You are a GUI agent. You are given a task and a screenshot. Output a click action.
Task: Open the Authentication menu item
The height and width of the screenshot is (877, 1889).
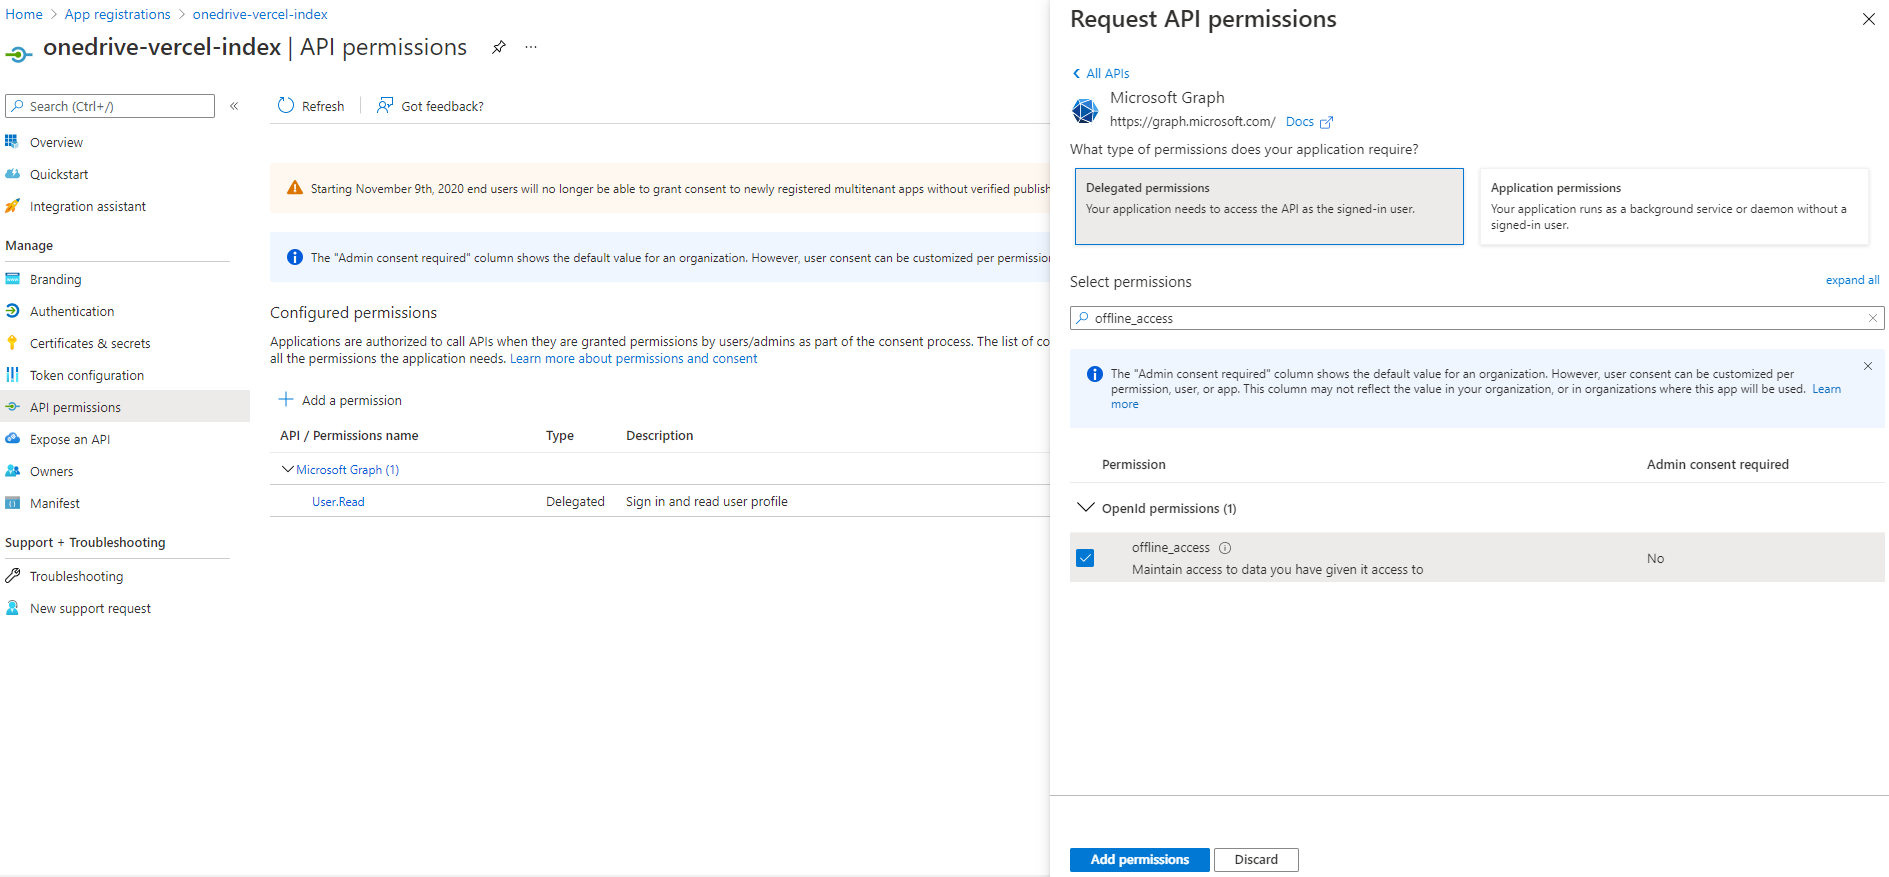(72, 311)
